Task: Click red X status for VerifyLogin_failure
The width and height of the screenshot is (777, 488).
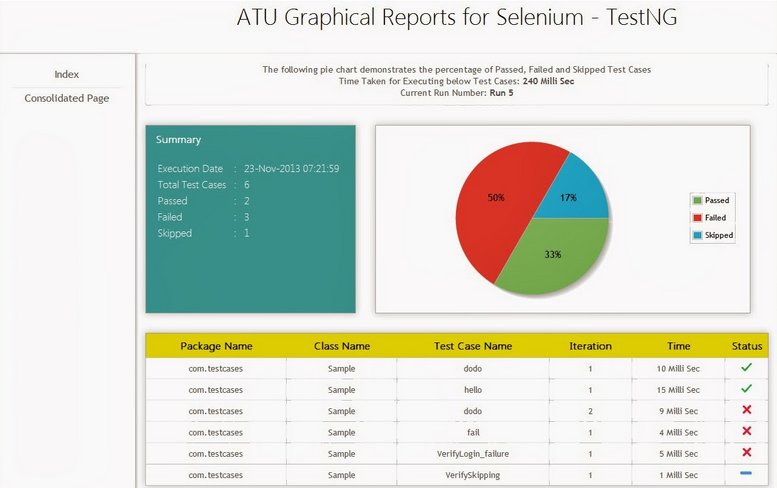Action: tap(746, 452)
